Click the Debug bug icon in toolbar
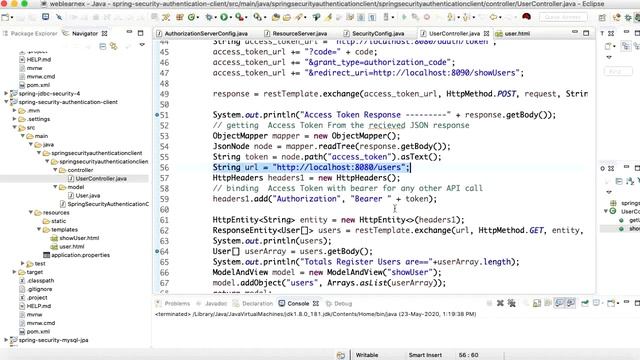Image resolution: width=640 pixels, height=360 pixels. [x=209, y=17]
